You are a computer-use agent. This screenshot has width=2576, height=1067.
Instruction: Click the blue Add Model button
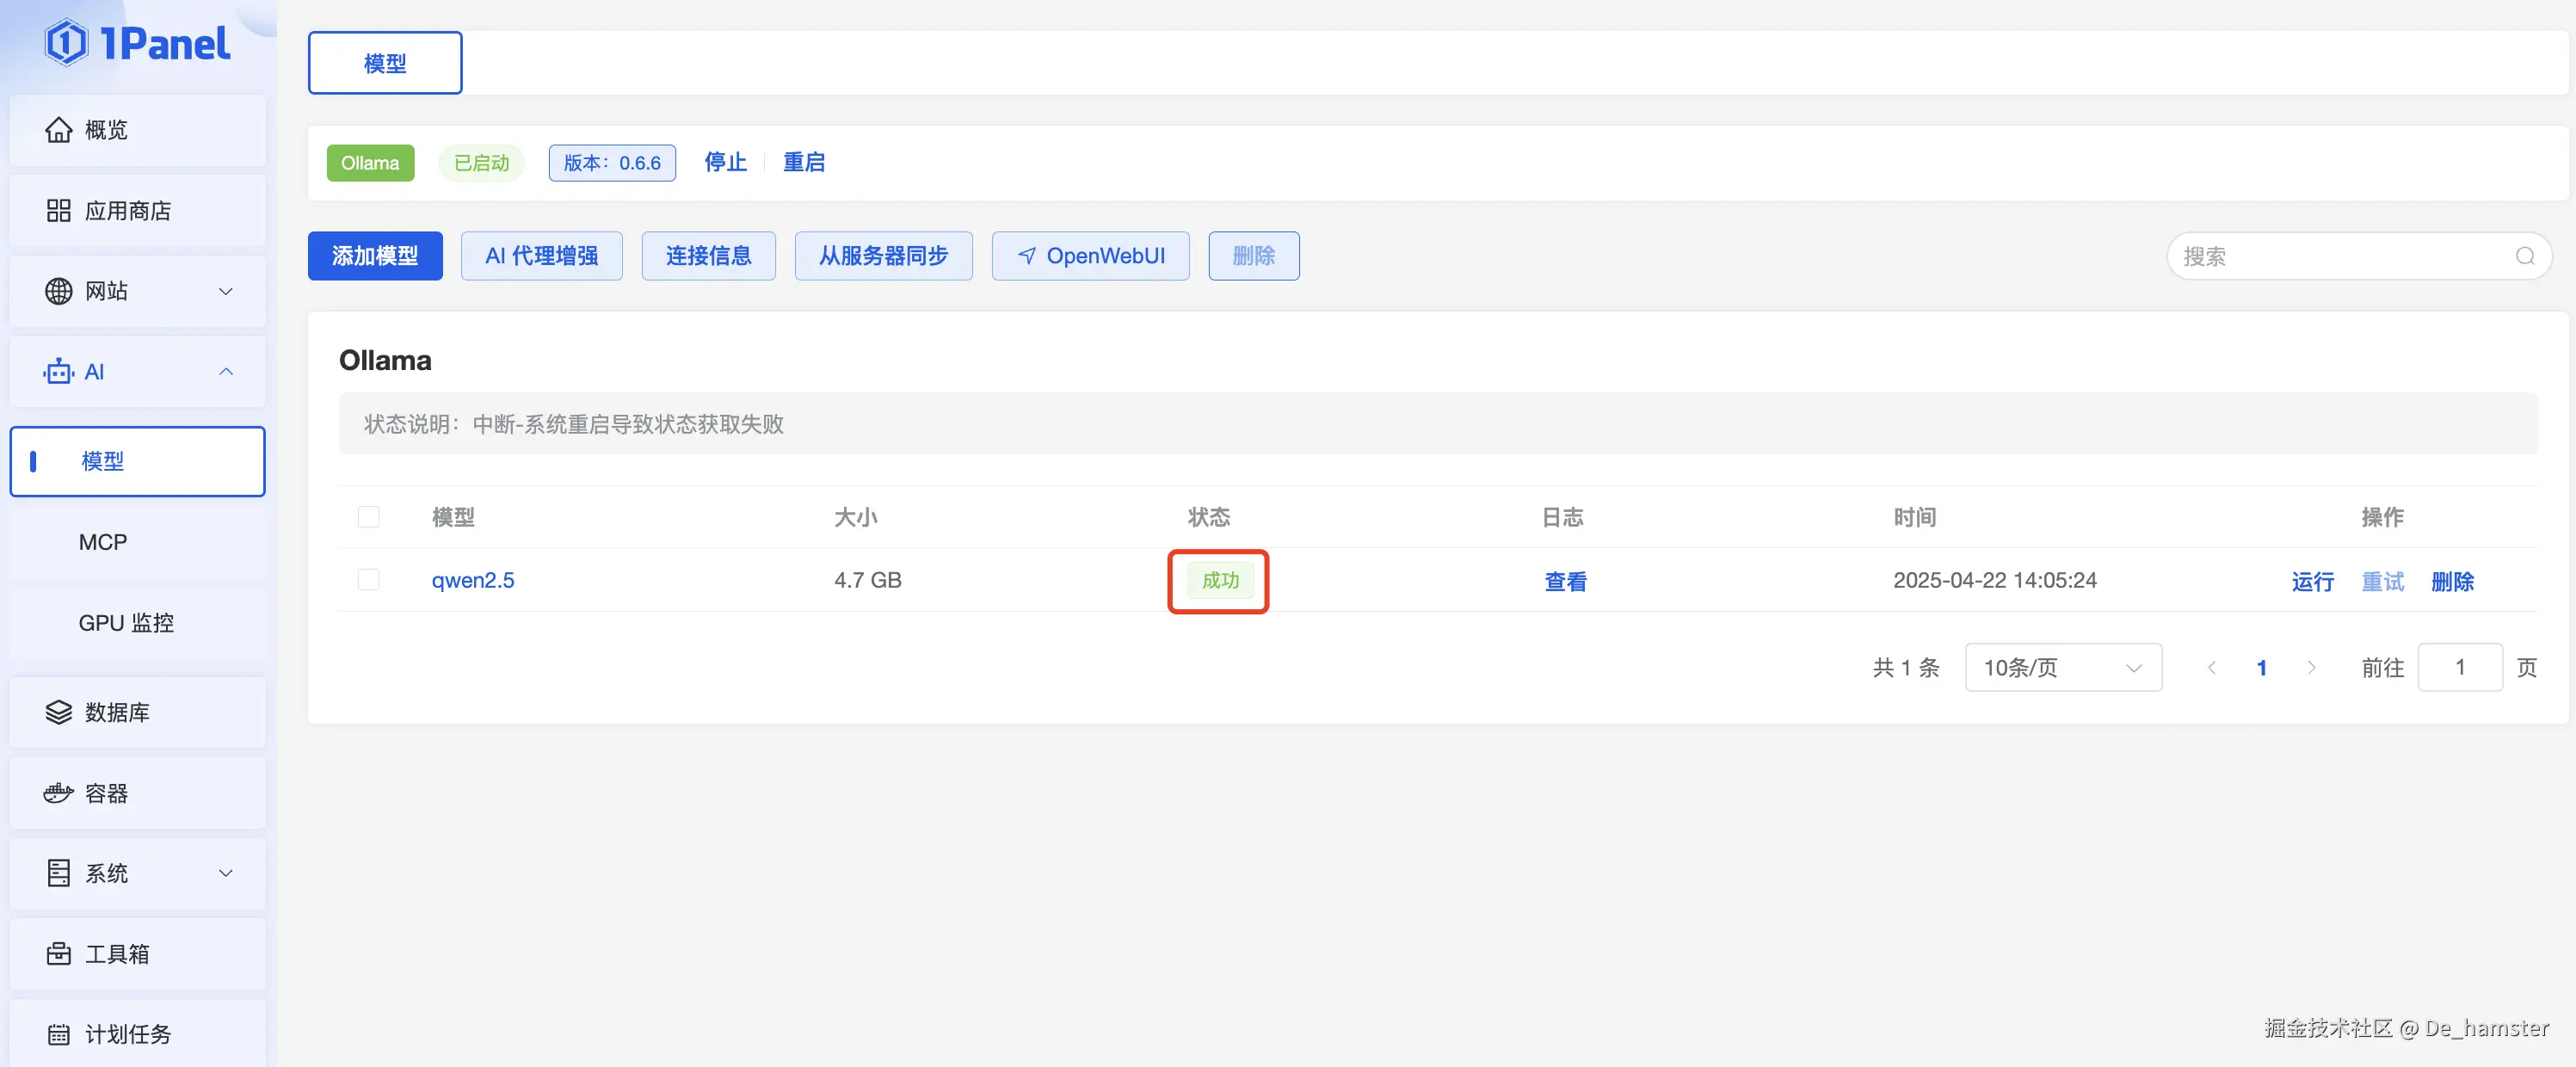tap(375, 256)
